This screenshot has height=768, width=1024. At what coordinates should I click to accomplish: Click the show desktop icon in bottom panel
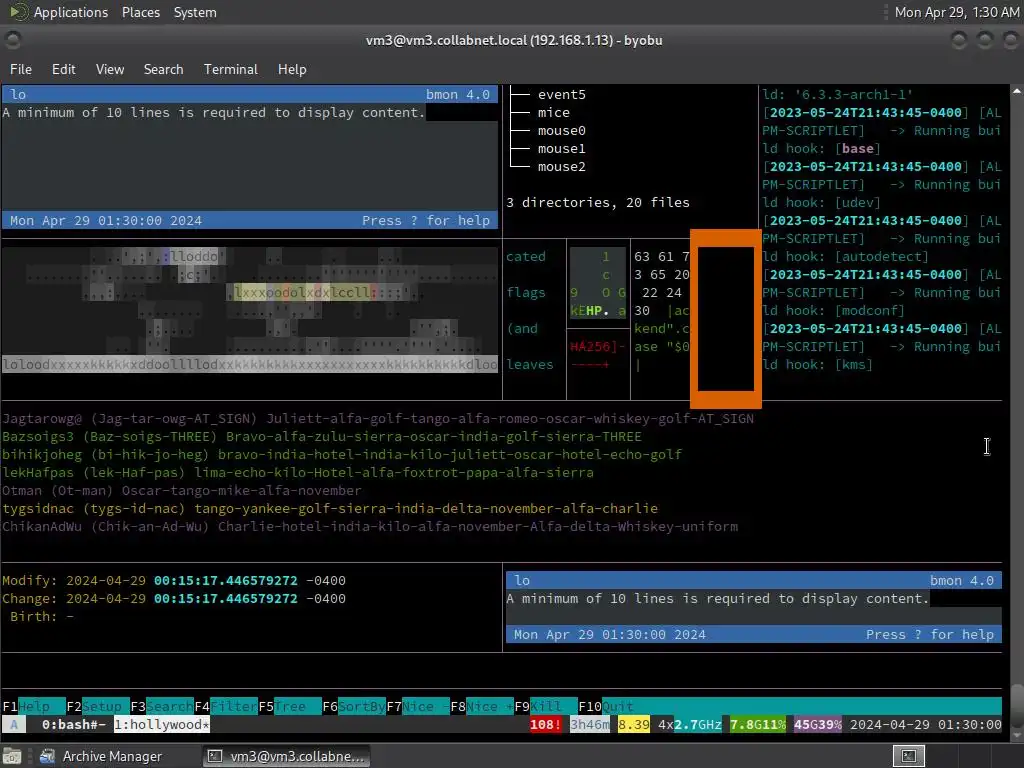12,756
